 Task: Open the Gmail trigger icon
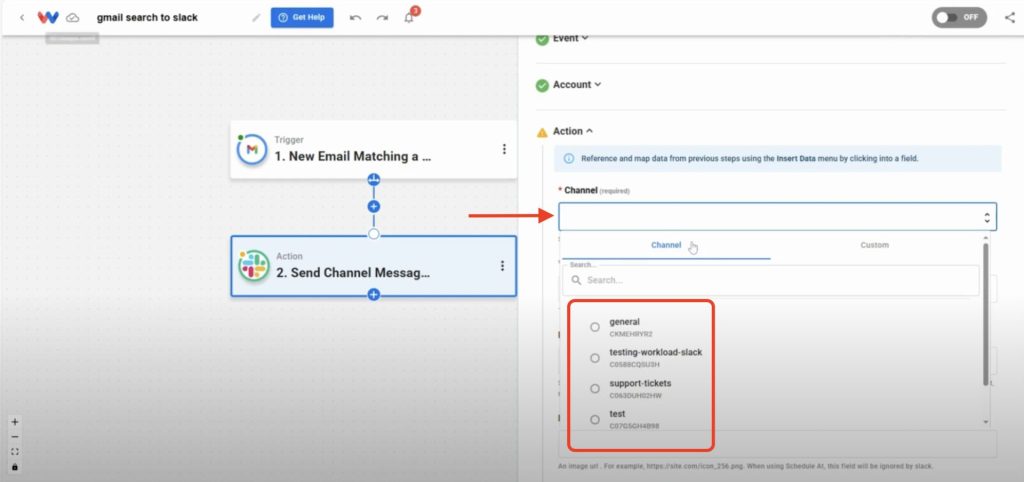(x=252, y=150)
